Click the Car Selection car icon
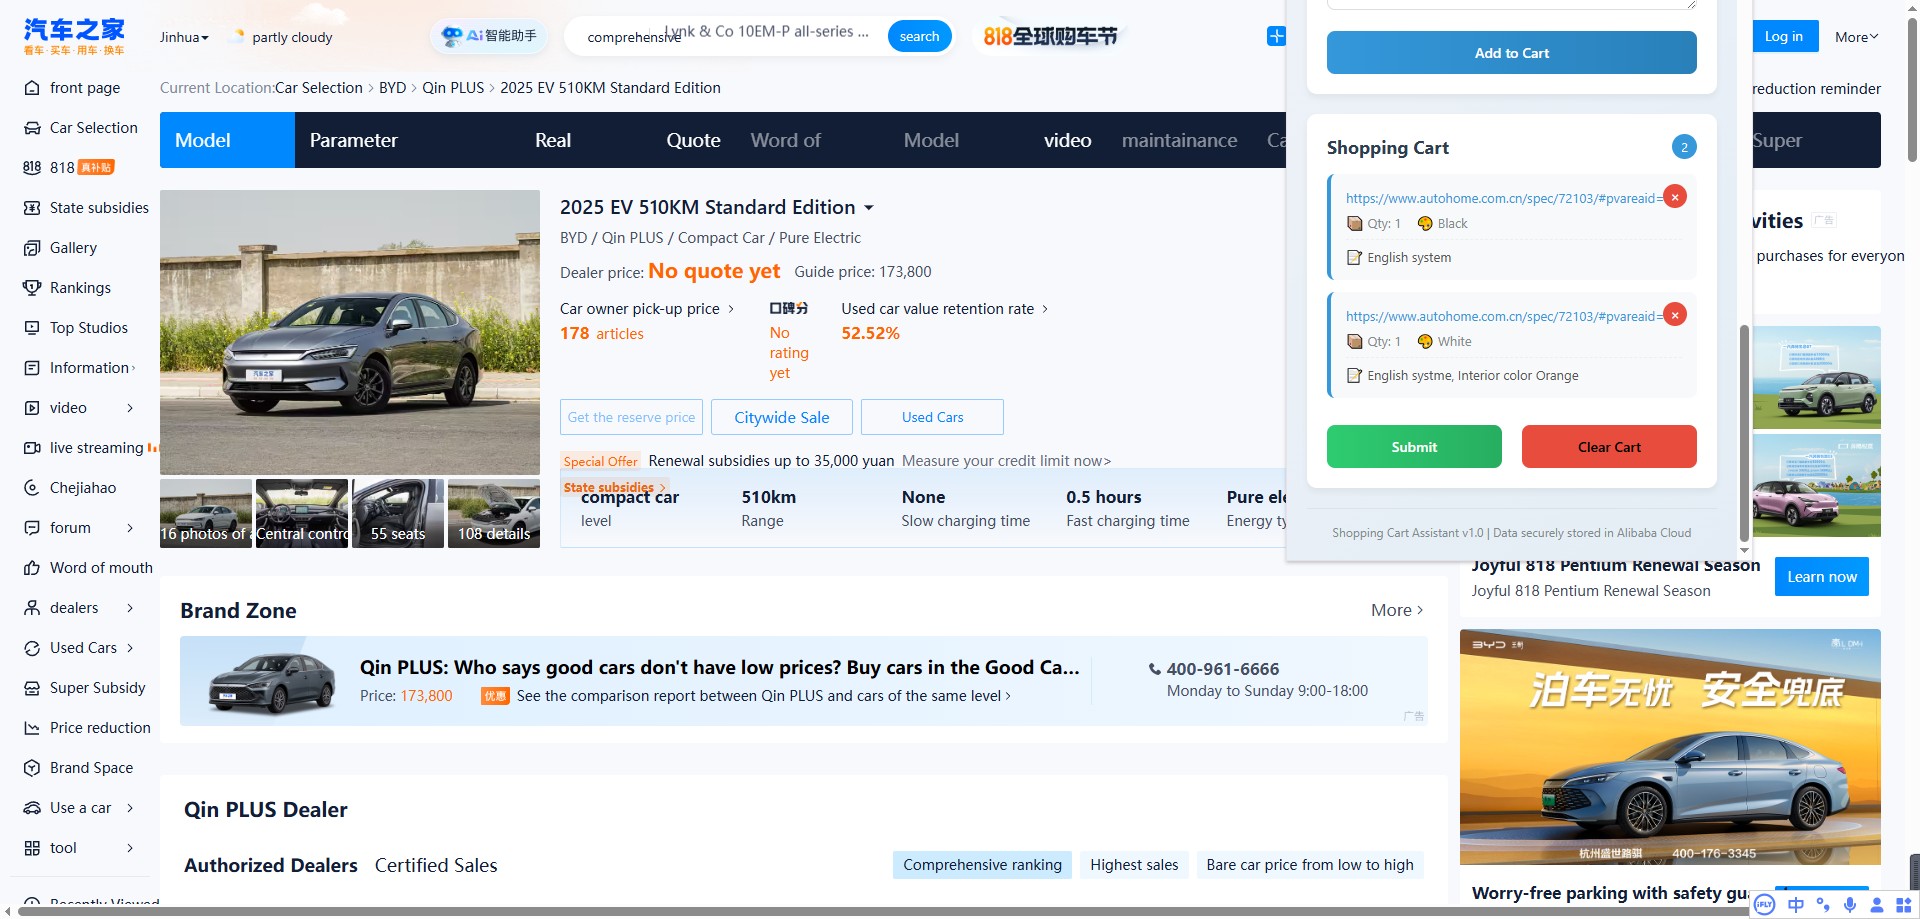Viewport: 1920px width, 919px height. click(32, 128)
